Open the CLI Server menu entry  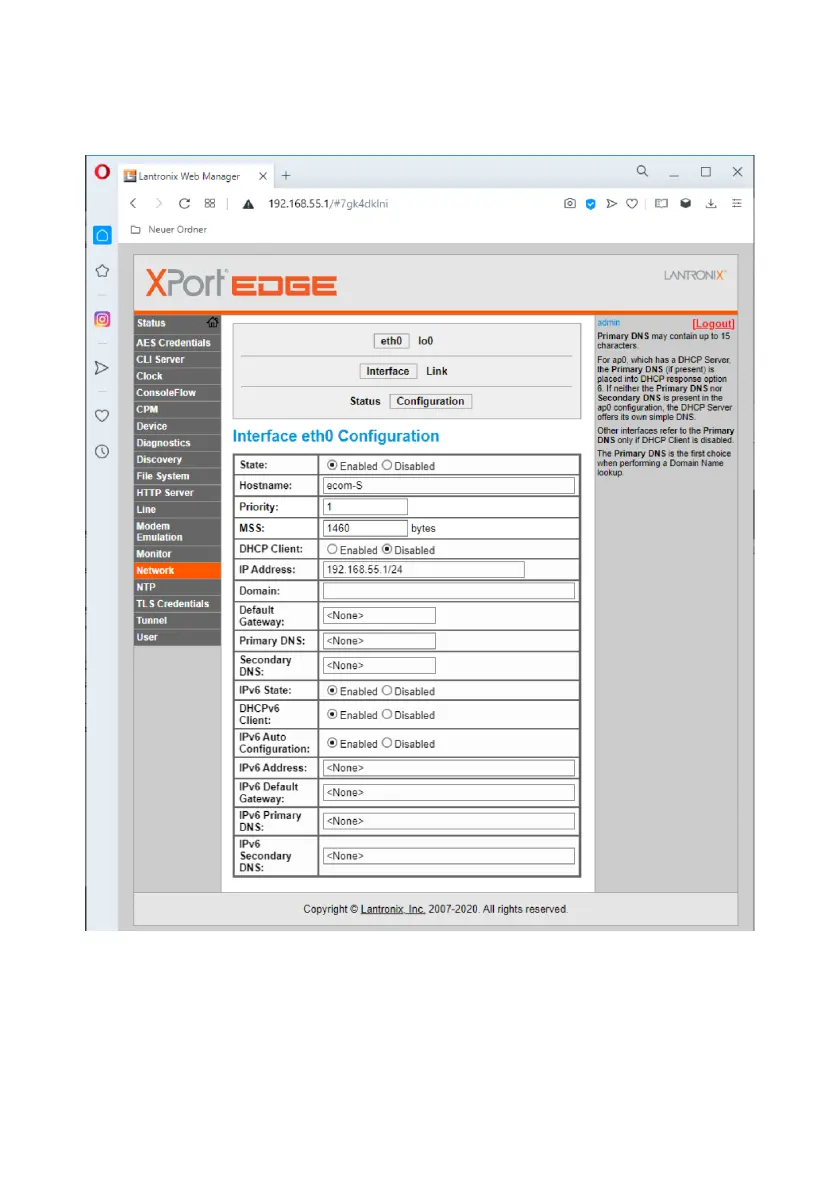(178, 359)
